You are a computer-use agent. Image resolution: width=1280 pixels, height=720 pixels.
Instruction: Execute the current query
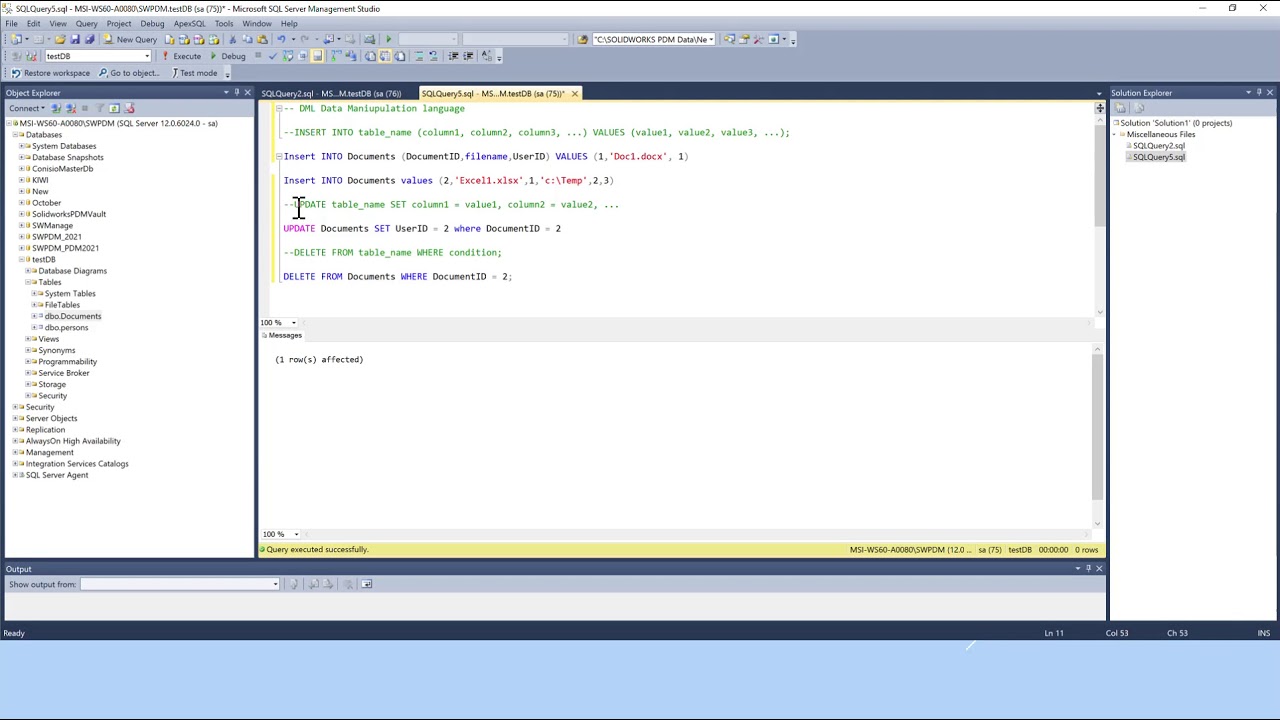(182, 56)
